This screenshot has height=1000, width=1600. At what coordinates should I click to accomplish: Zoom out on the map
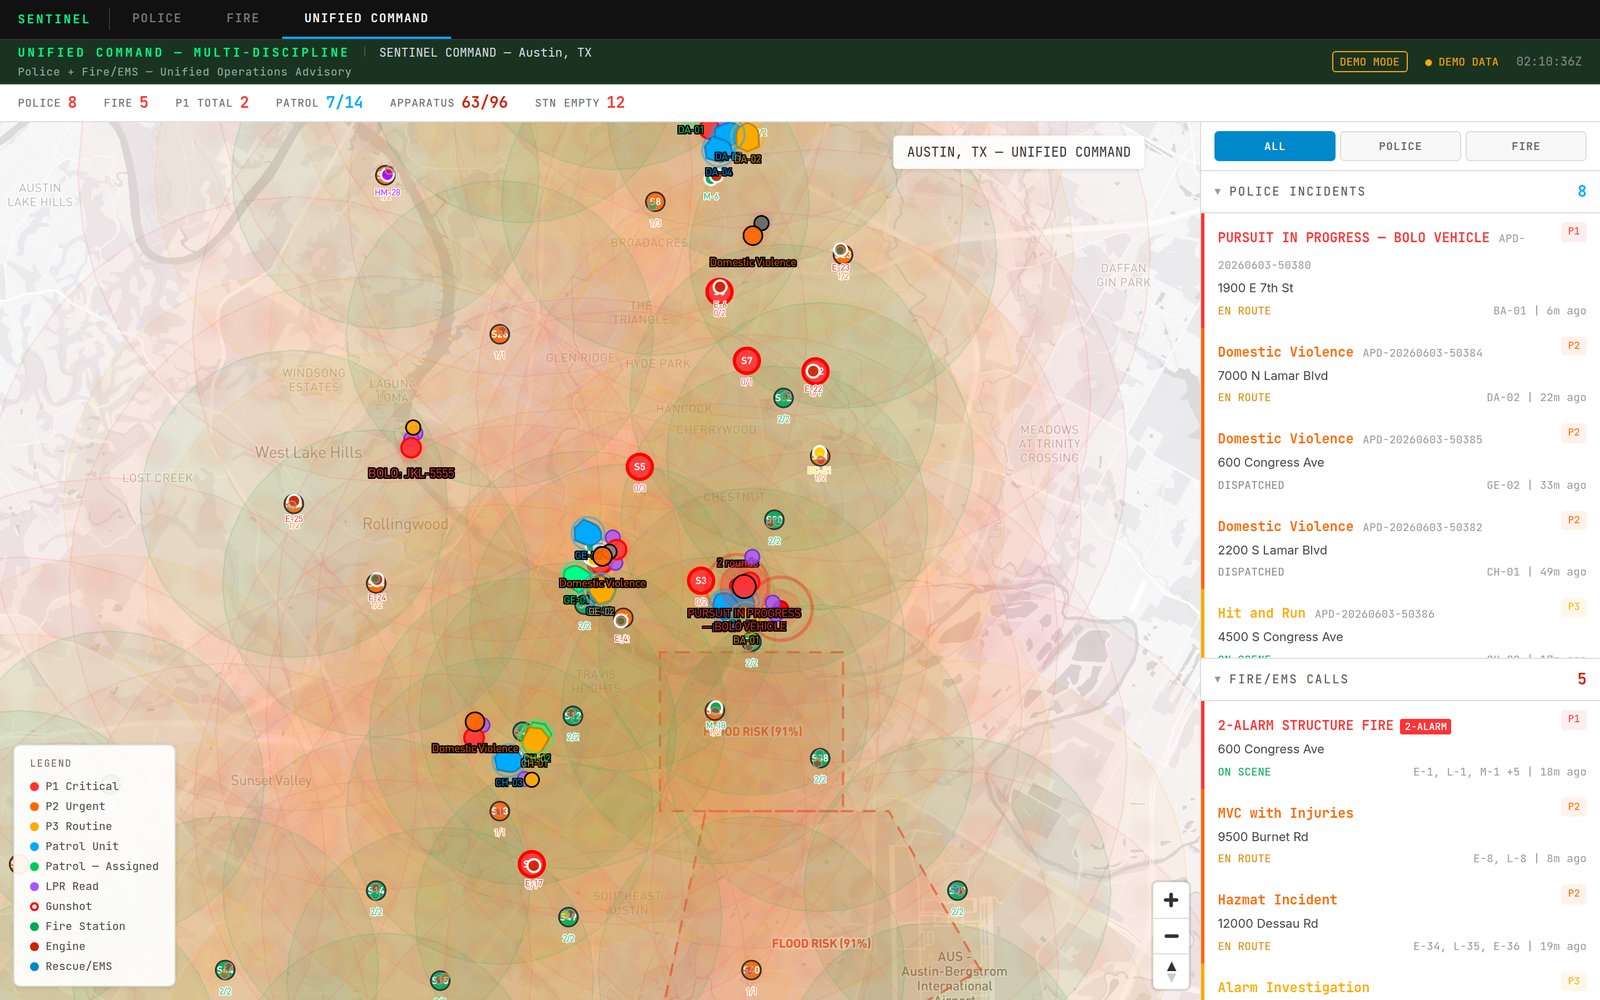click(1171, 936)
